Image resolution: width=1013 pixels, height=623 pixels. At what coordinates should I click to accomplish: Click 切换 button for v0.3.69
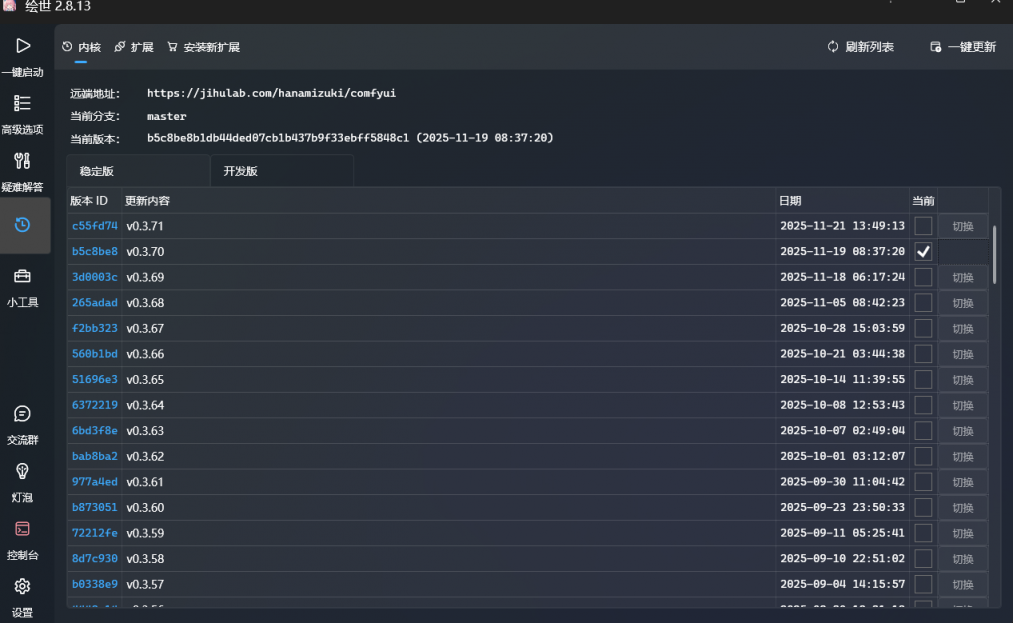point(962,277)
